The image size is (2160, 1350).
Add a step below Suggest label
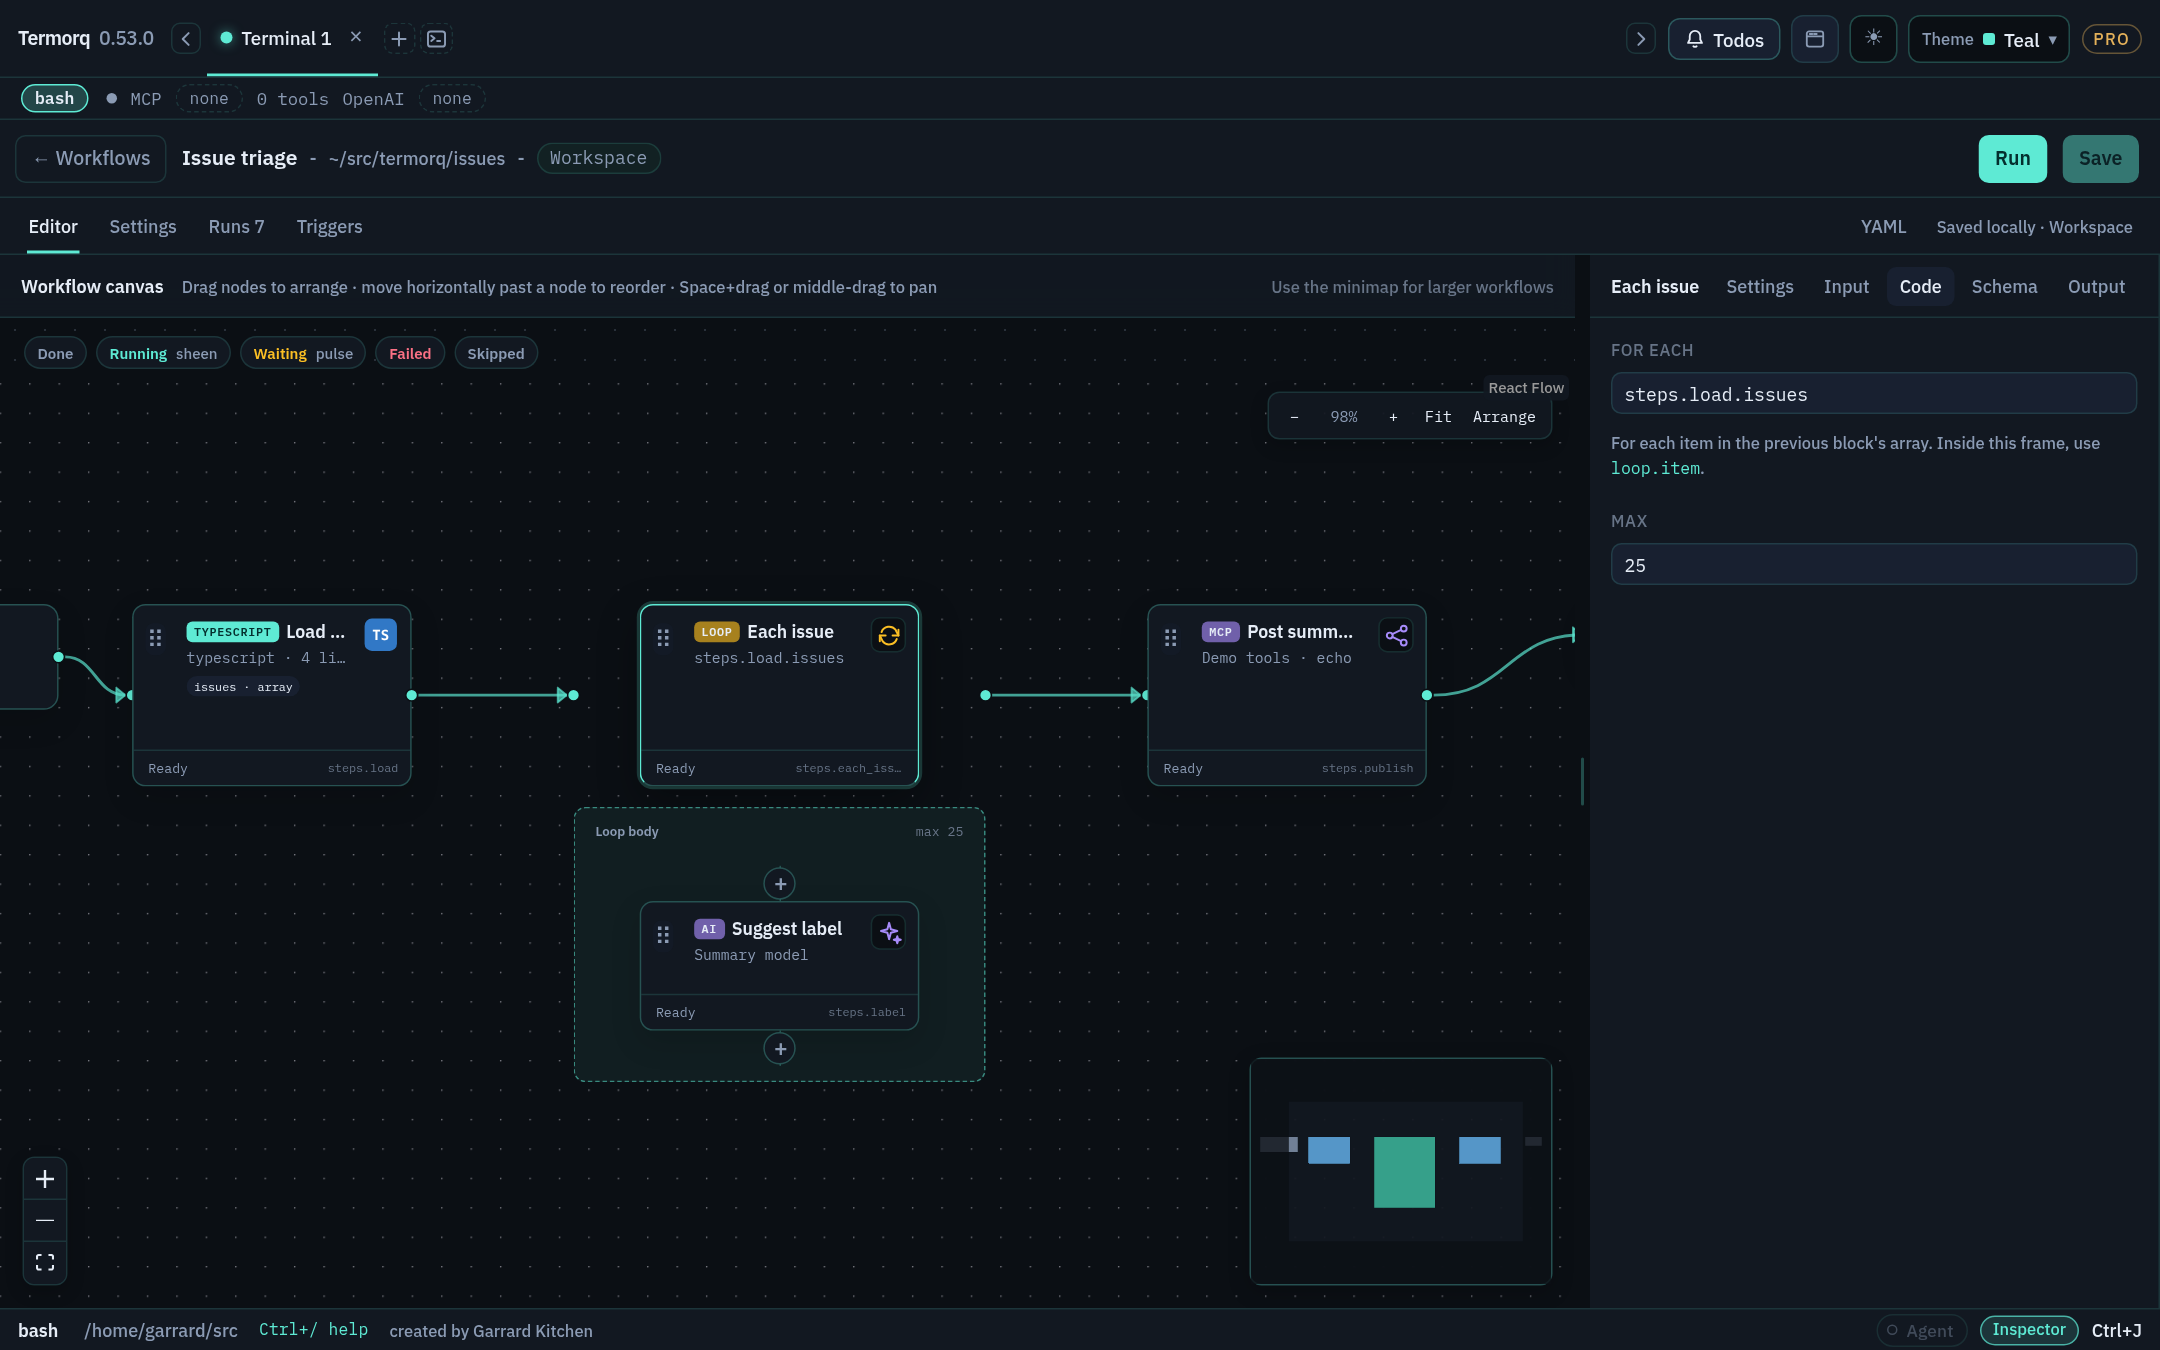click(x=780, y=1049)
